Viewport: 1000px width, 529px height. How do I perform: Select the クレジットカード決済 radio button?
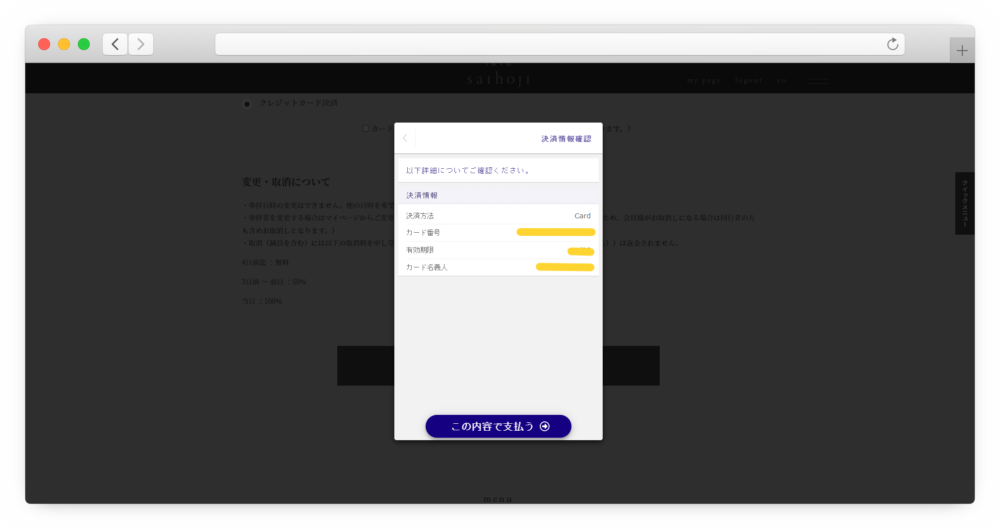247,103
